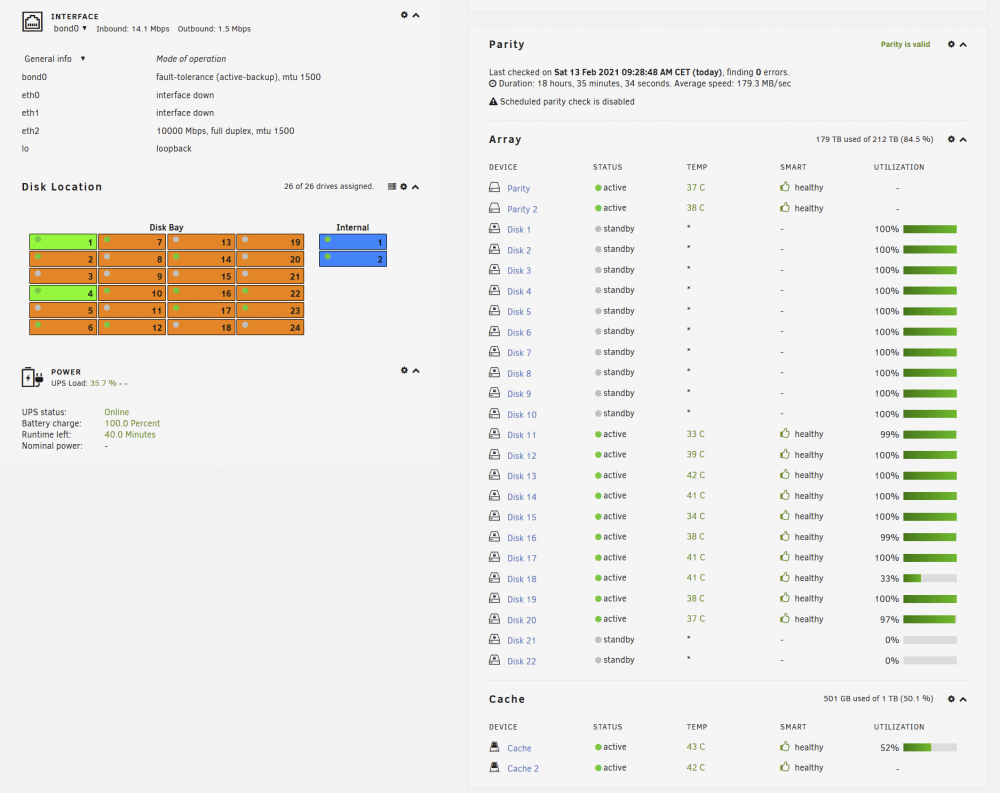Image resolution: width=1000 pixels, height=793 pixels.
Task: Click the parity duration clock icon
Action: tap(493, 84)
